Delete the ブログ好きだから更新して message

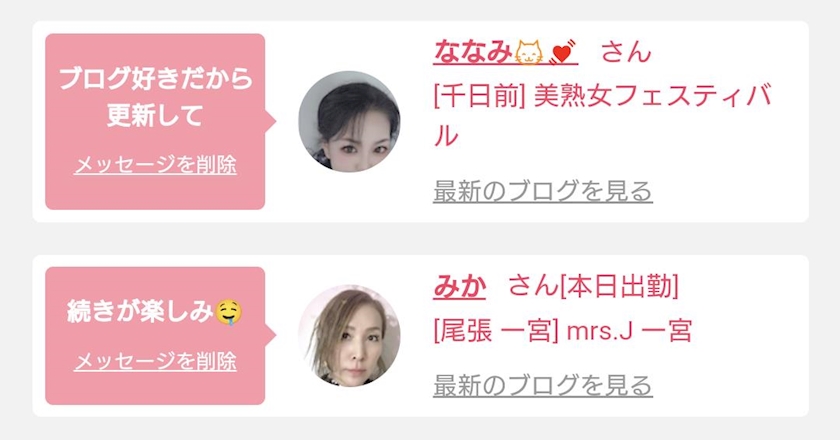(x=155, y=165)
